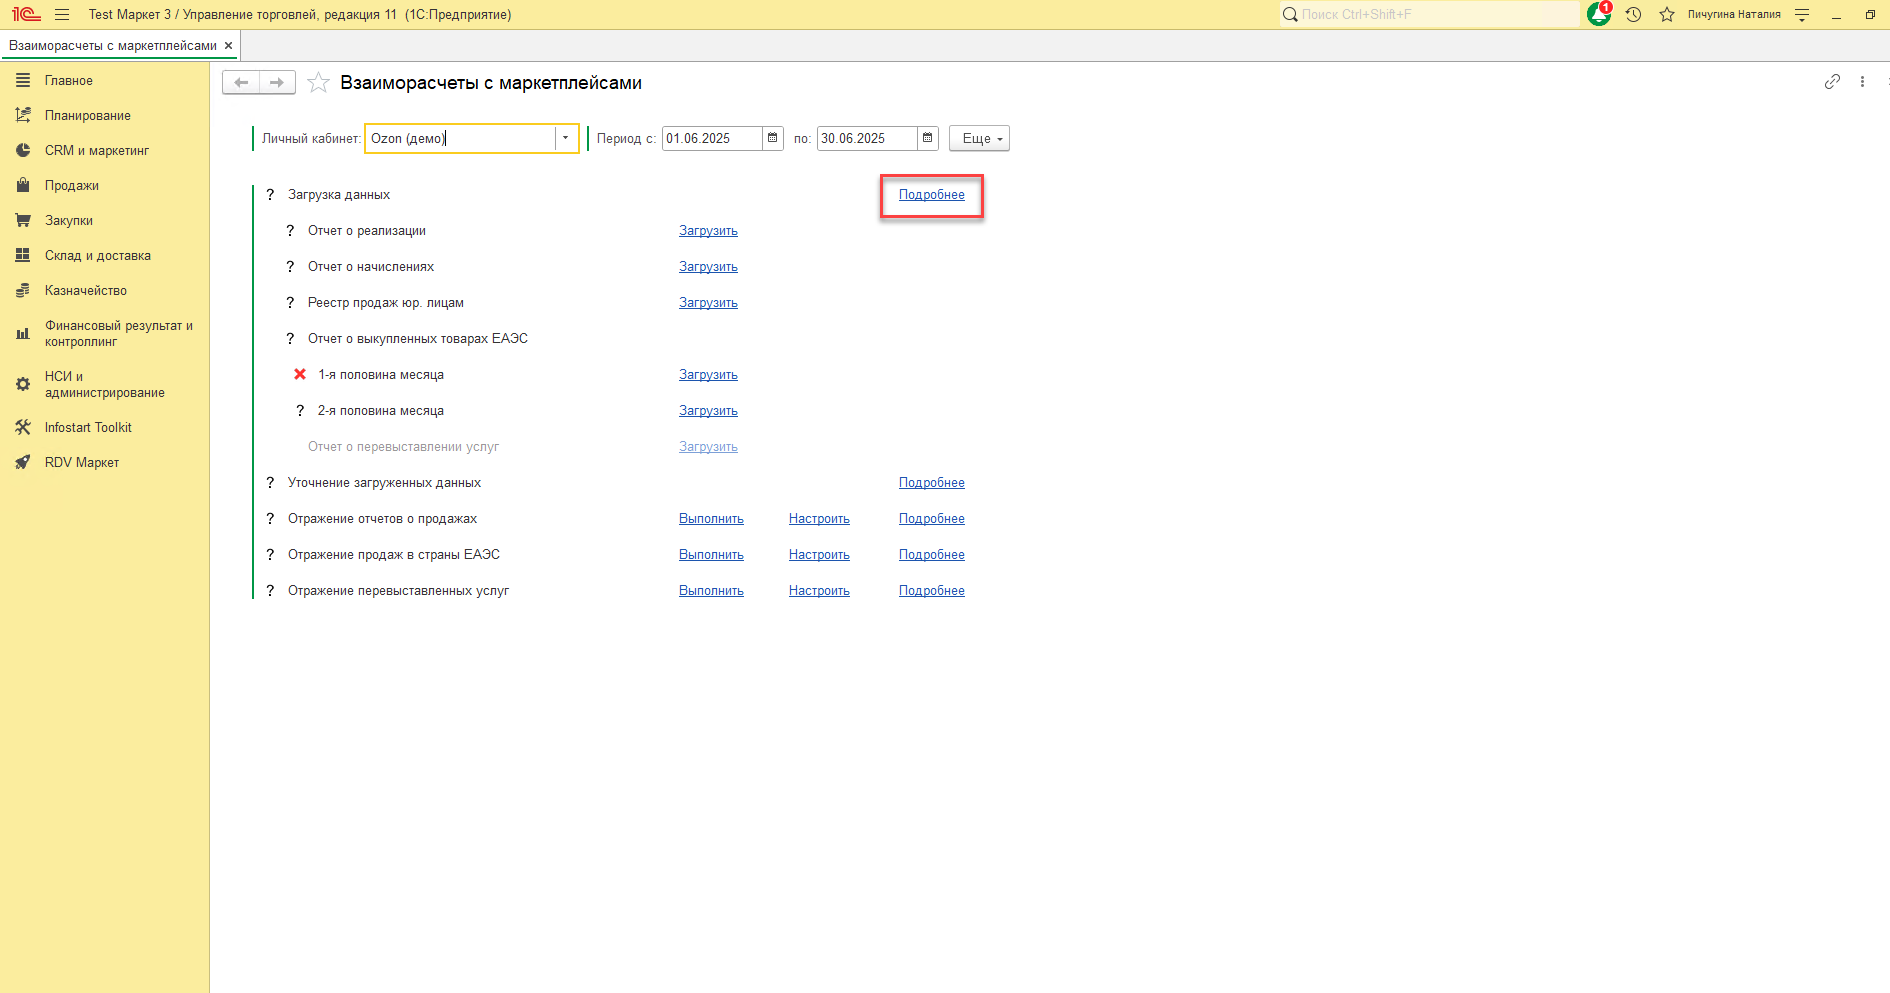Open the history clock icon
Viewport: 1890px width, 993px height.
point(1633,14)
